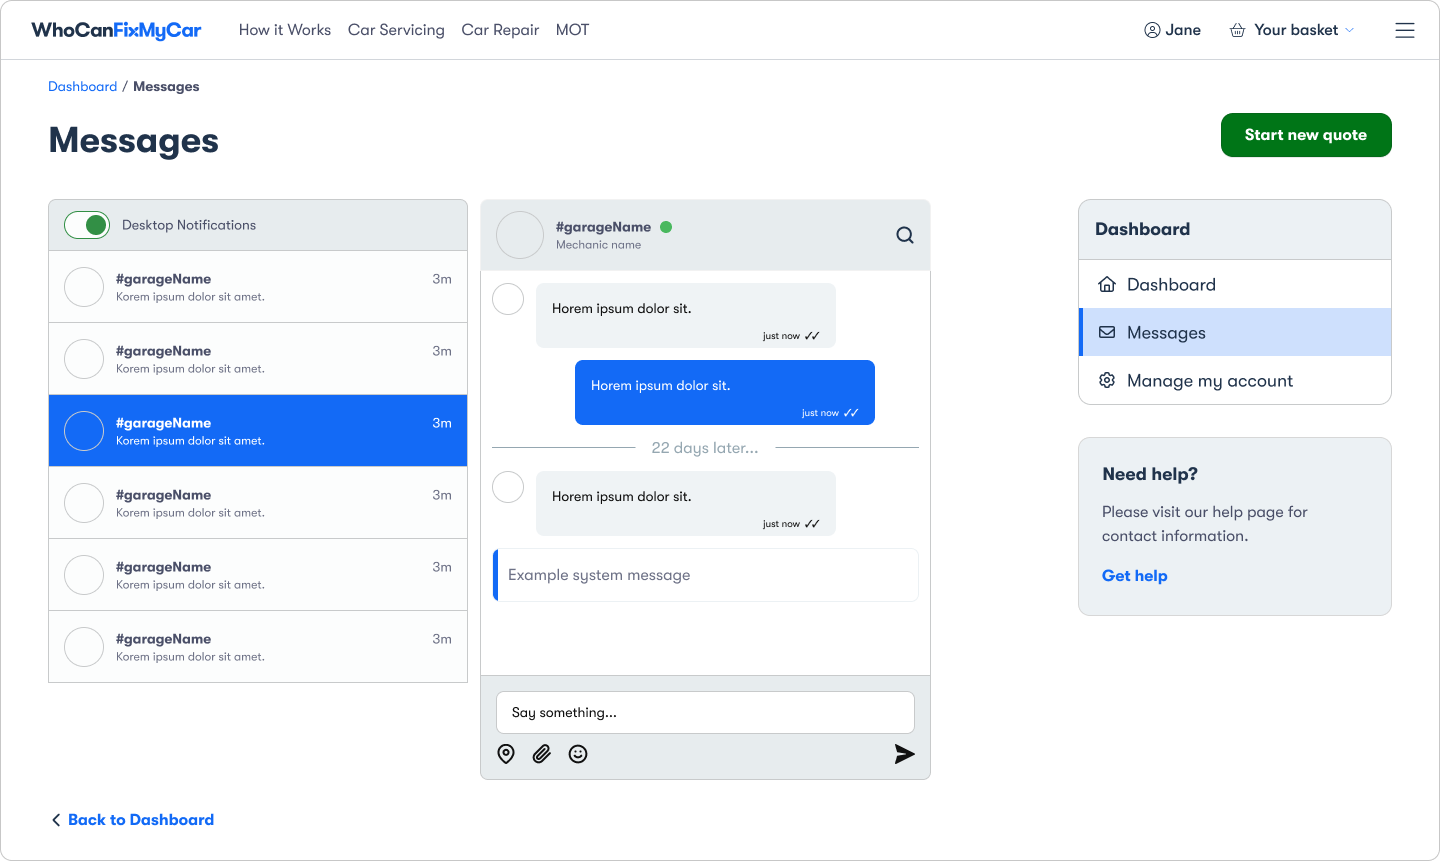The width and height of the screenshot is (1440, 861).
Task: Open the search within the conversation
Action: tap(904, 234)
